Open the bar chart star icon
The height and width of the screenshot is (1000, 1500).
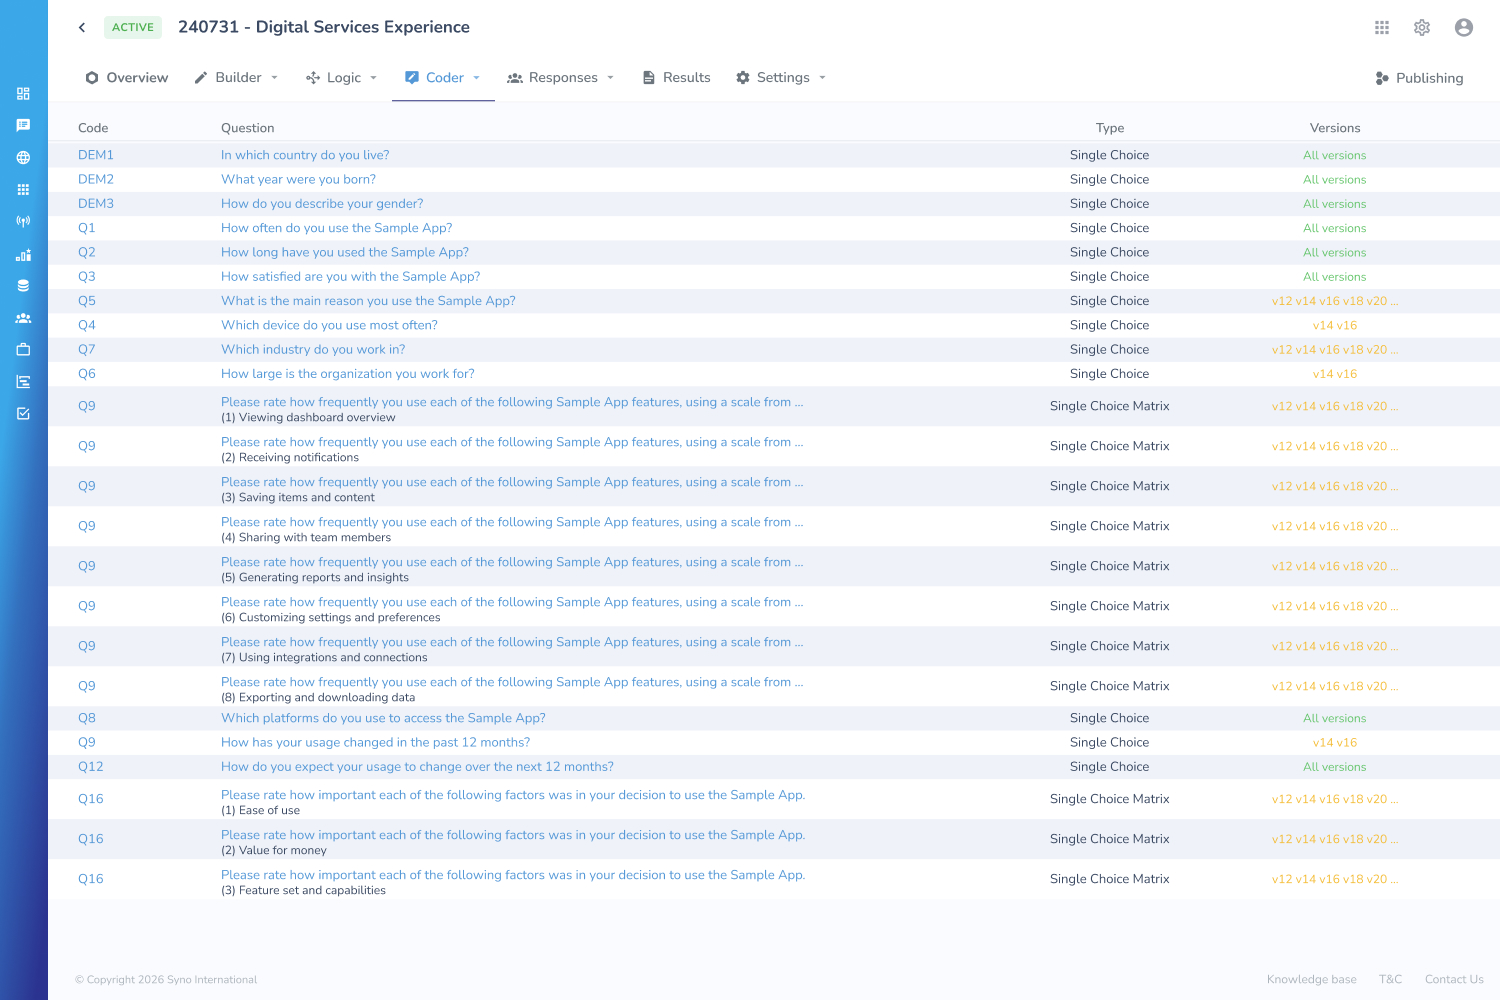pos(23,254)
